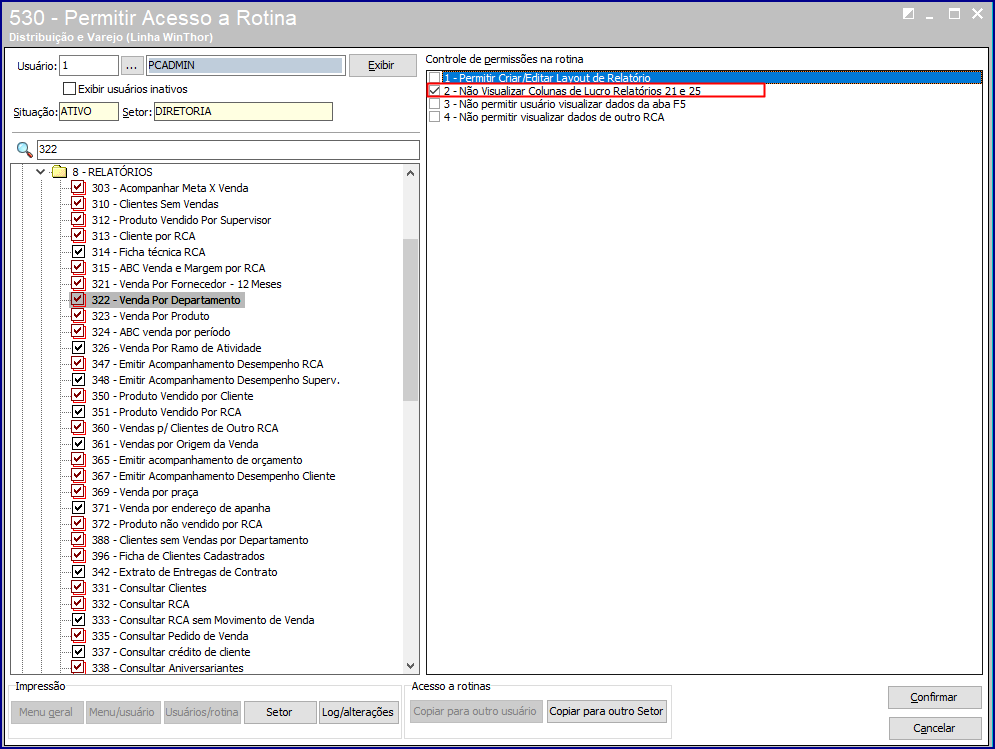Click the Setor print button
Viewport: 995px width, 749px height.
point(280,712)
